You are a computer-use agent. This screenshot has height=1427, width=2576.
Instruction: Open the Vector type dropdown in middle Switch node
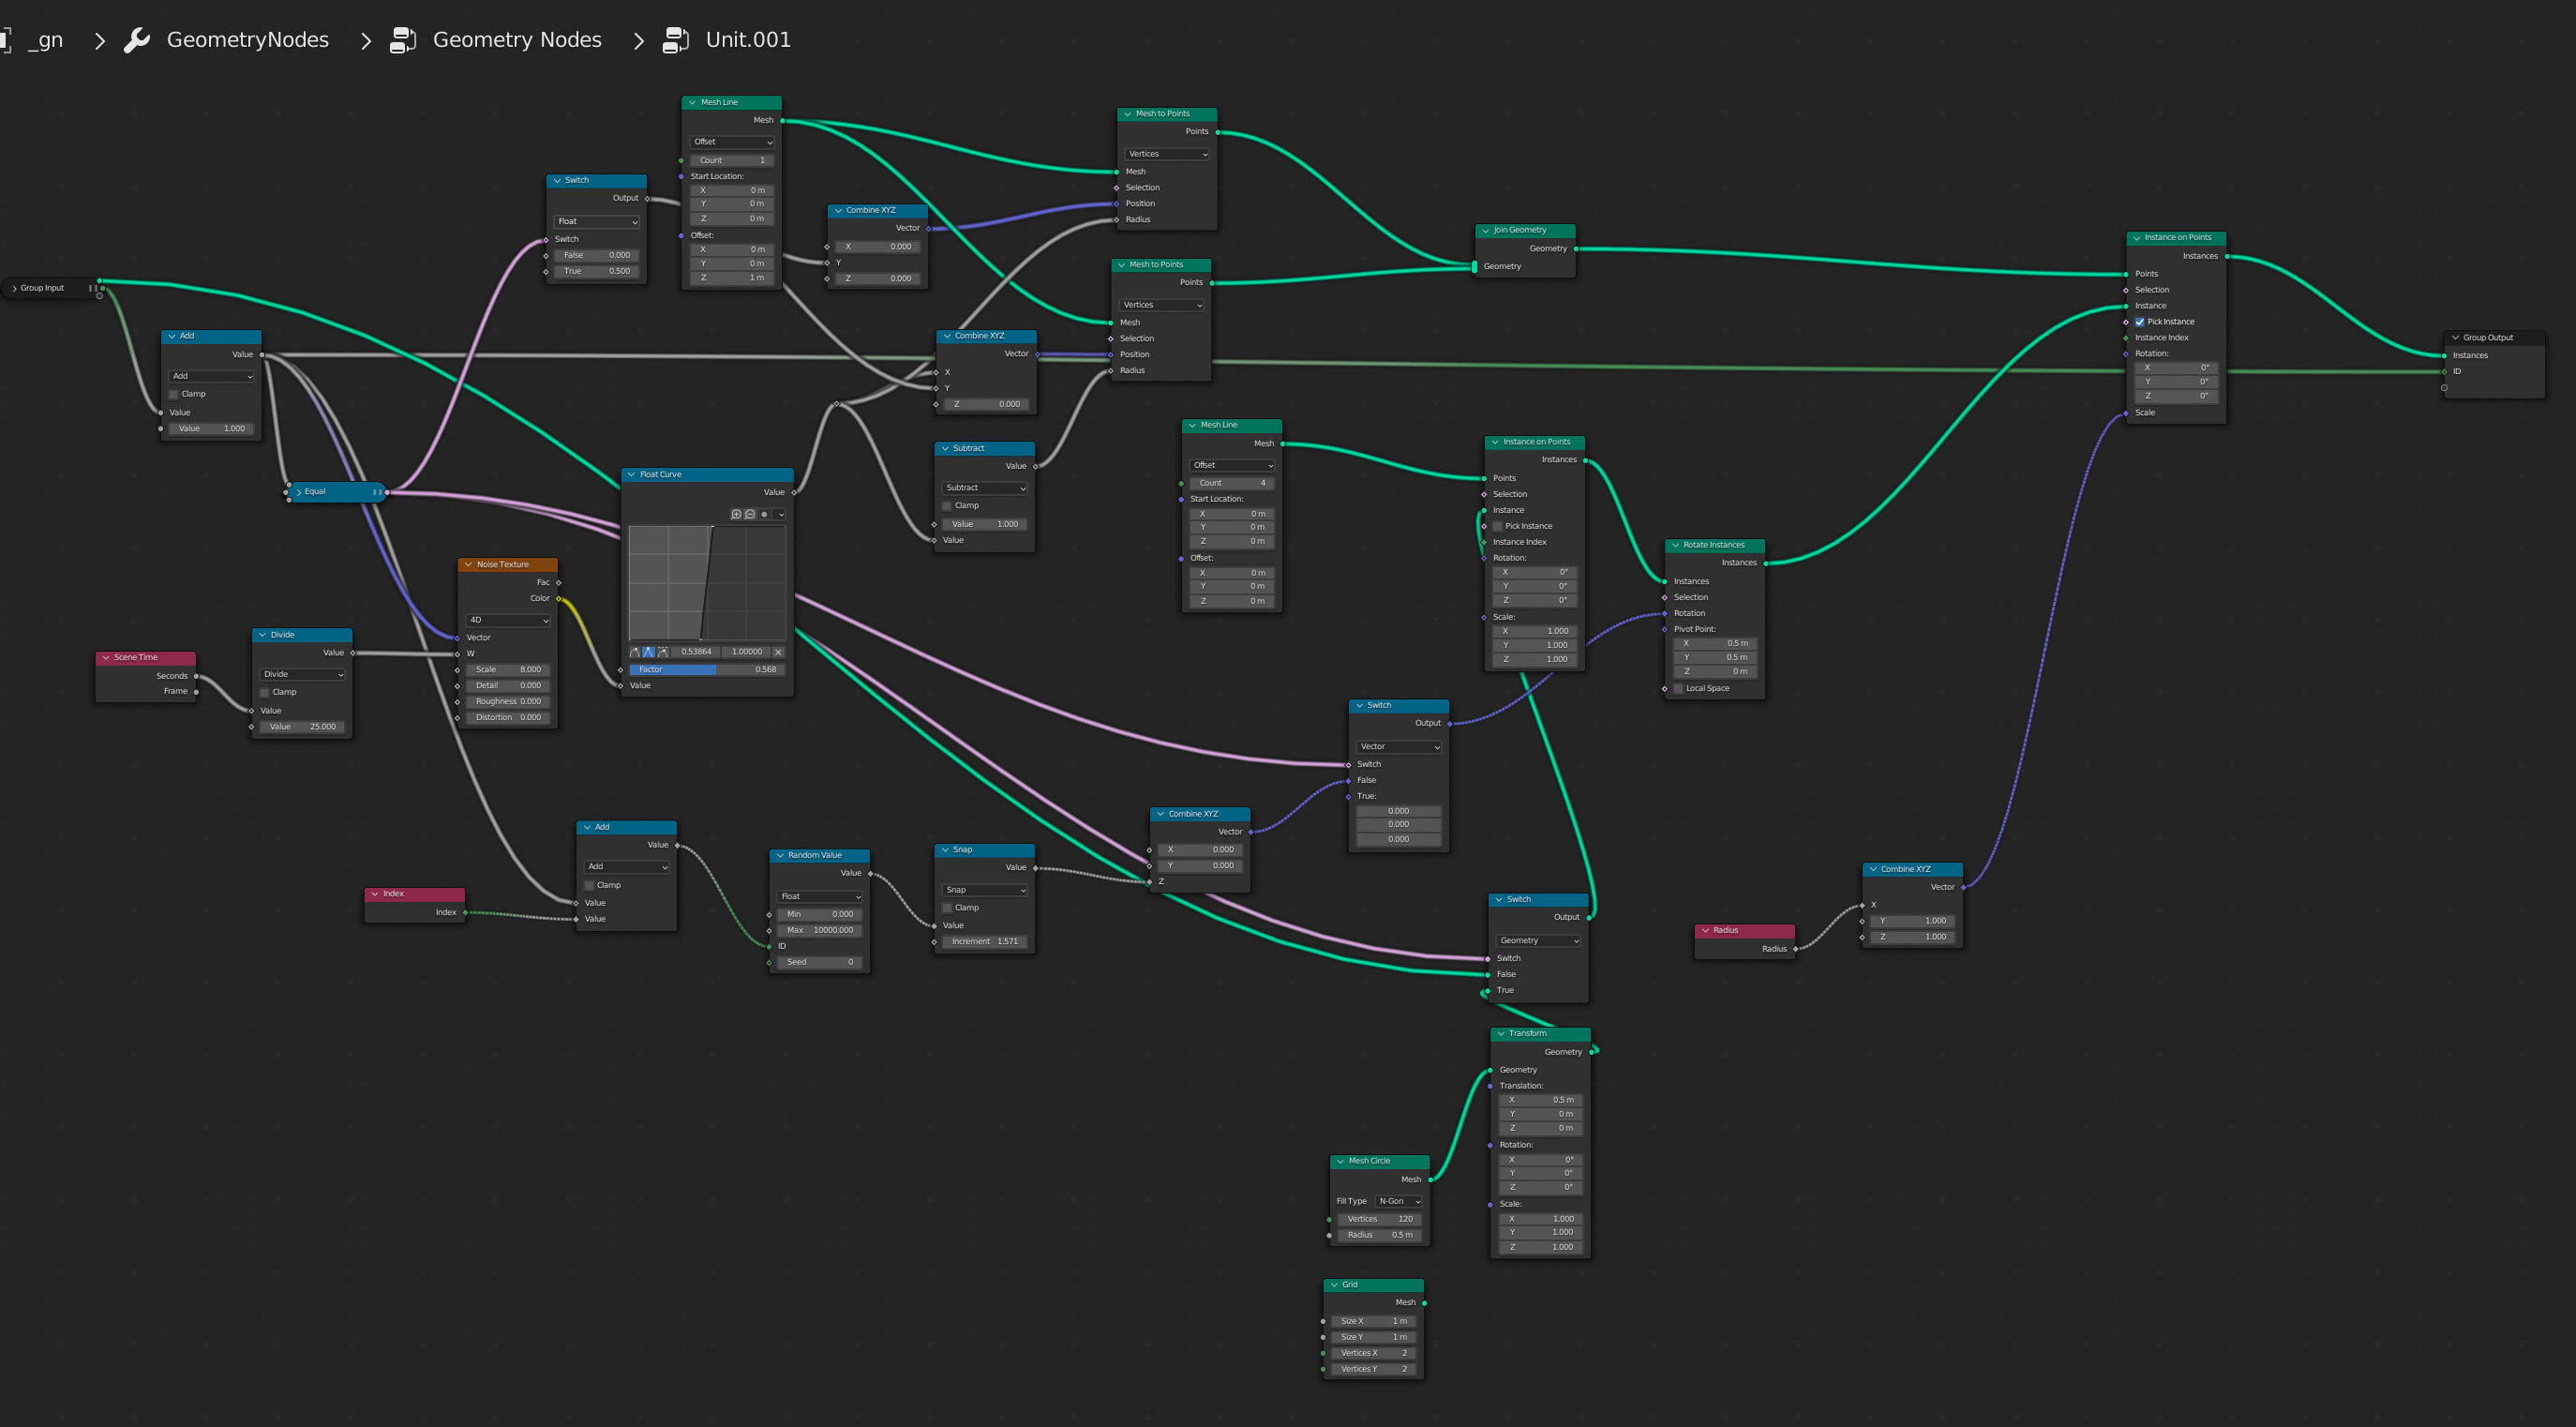pos(1398,747)
